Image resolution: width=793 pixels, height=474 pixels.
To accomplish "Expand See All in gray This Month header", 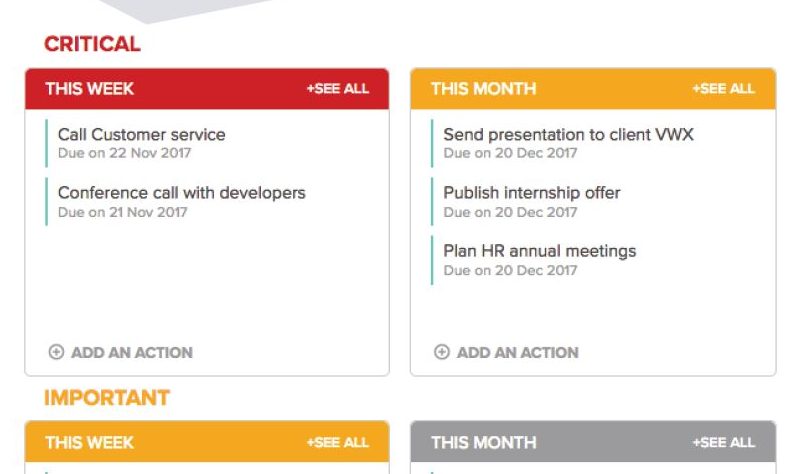I will (x=724, y=443).
